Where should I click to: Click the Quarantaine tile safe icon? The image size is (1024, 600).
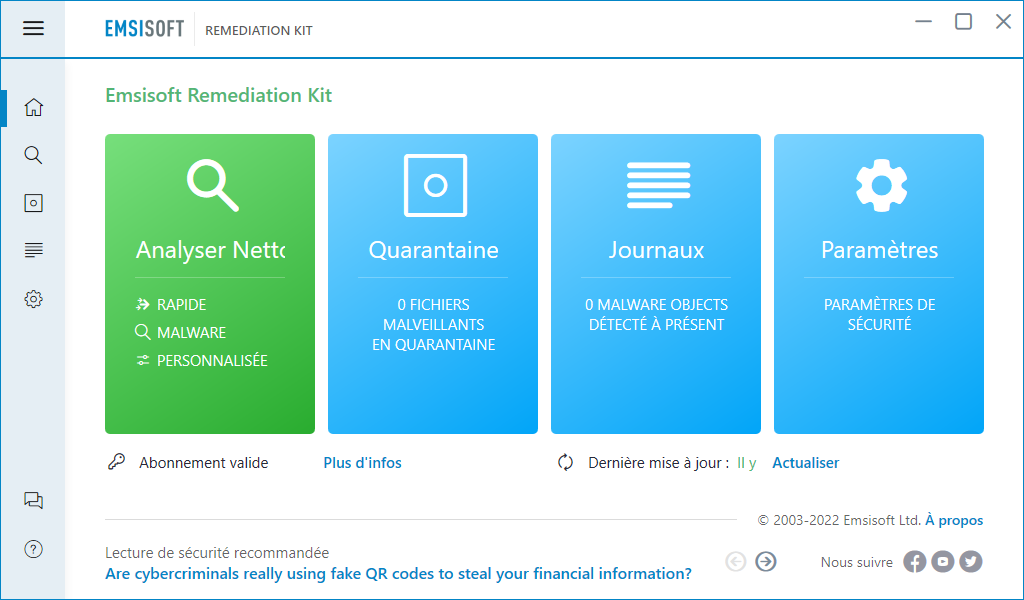[x=435, y=185]
